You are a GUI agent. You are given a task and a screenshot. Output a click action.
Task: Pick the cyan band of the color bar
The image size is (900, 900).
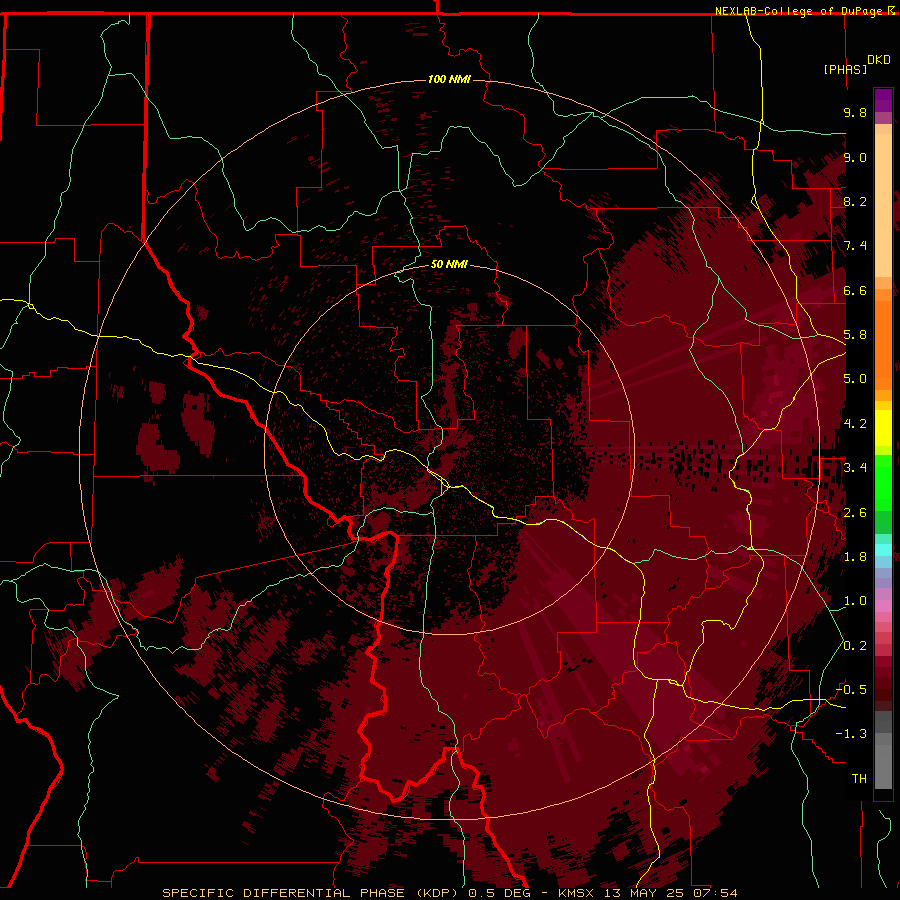pyautogui.click(x=883, y=550)
